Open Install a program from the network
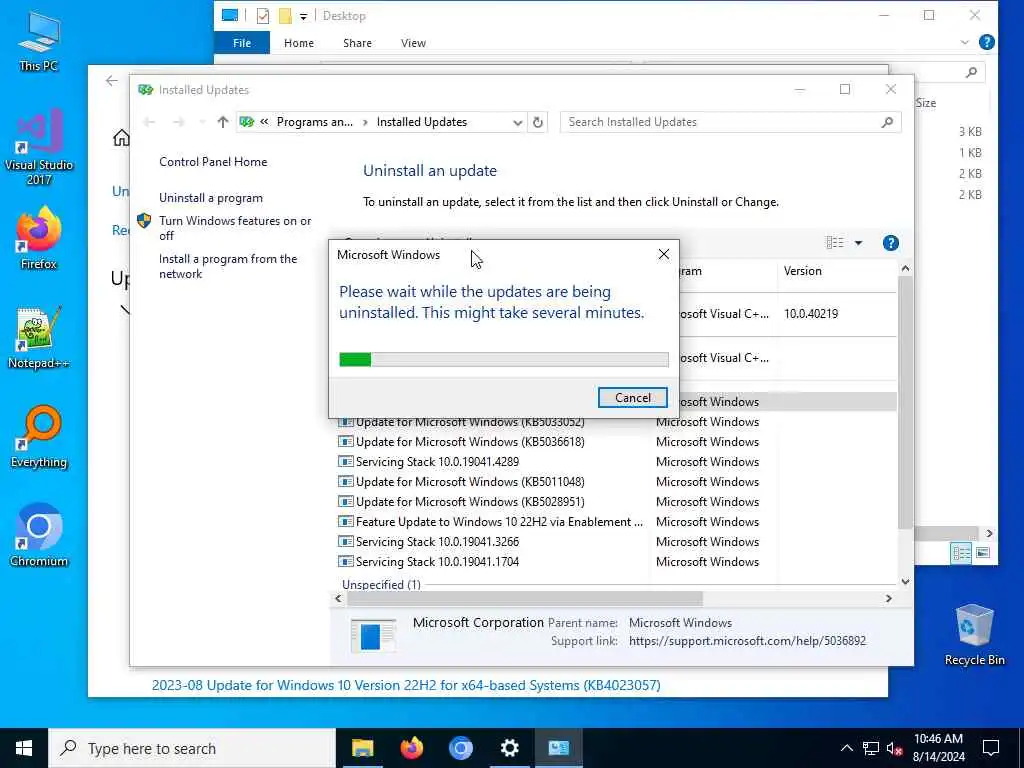The image size is (1024, 768). 228,266
